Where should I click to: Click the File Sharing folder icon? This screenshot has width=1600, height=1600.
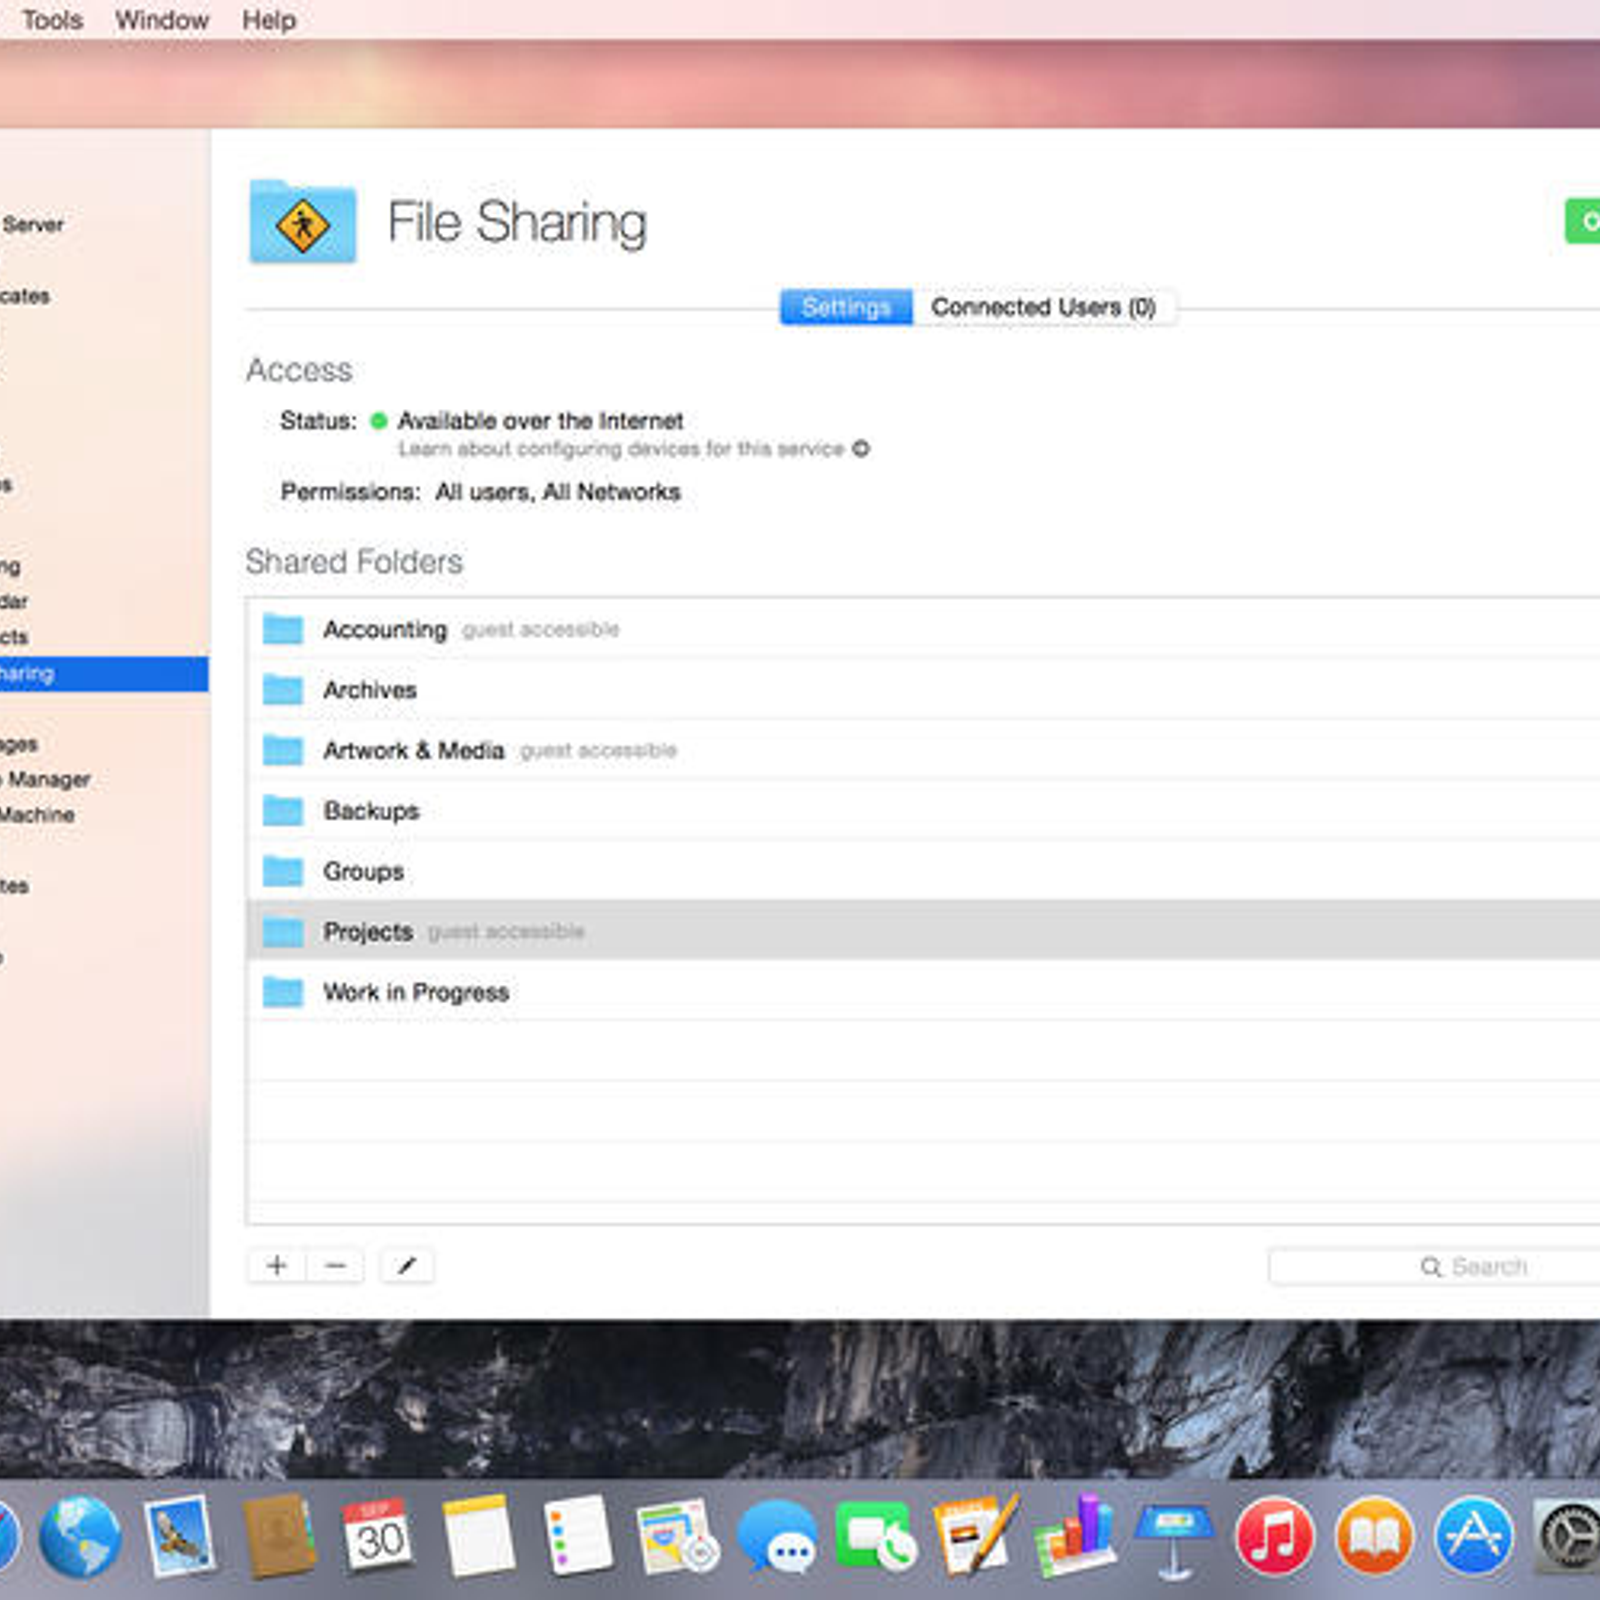tap(302, 223)
